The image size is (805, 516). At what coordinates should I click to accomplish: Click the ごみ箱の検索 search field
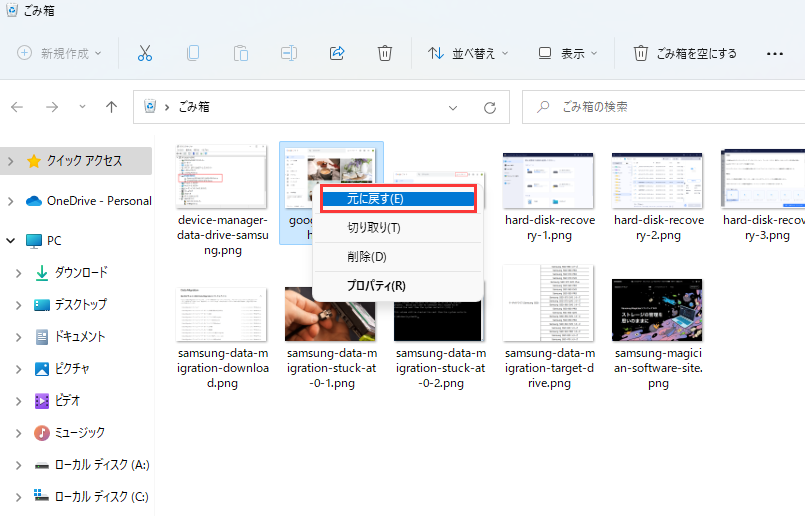[660, 107]
